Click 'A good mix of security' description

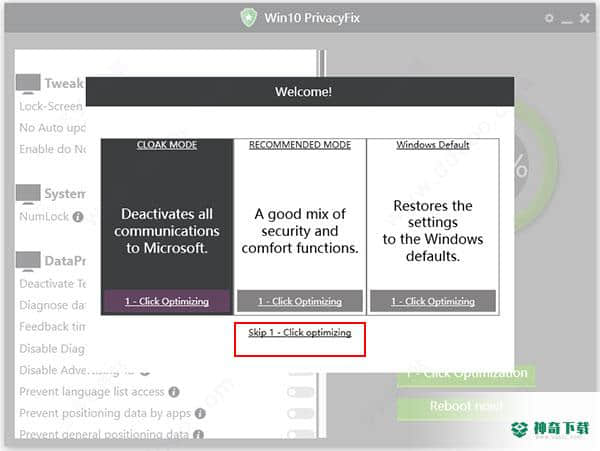click(300, 231)
